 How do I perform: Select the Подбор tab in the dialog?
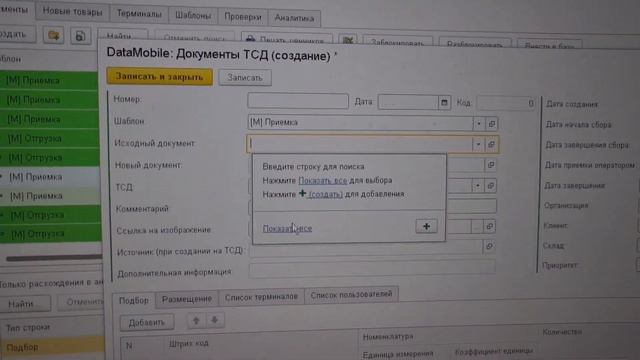(133, 300)
